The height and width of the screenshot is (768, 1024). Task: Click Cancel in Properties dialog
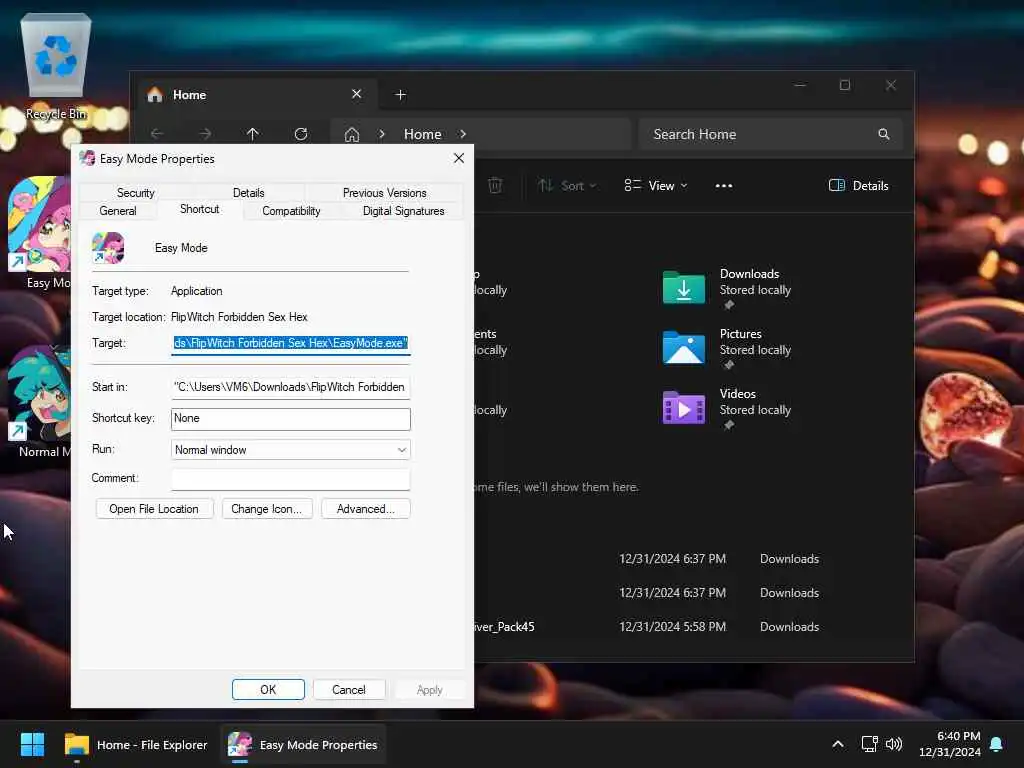[349, 690]
